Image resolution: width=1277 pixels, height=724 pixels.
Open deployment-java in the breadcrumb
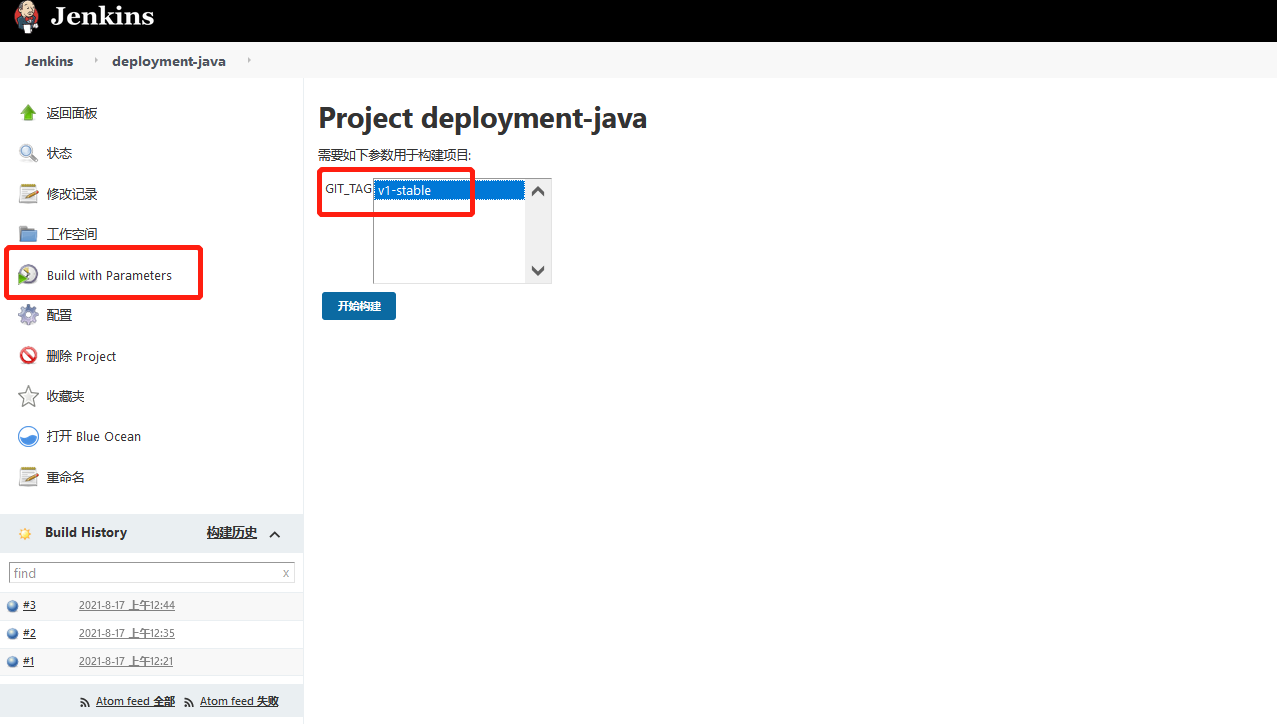[x=169, y=61]
